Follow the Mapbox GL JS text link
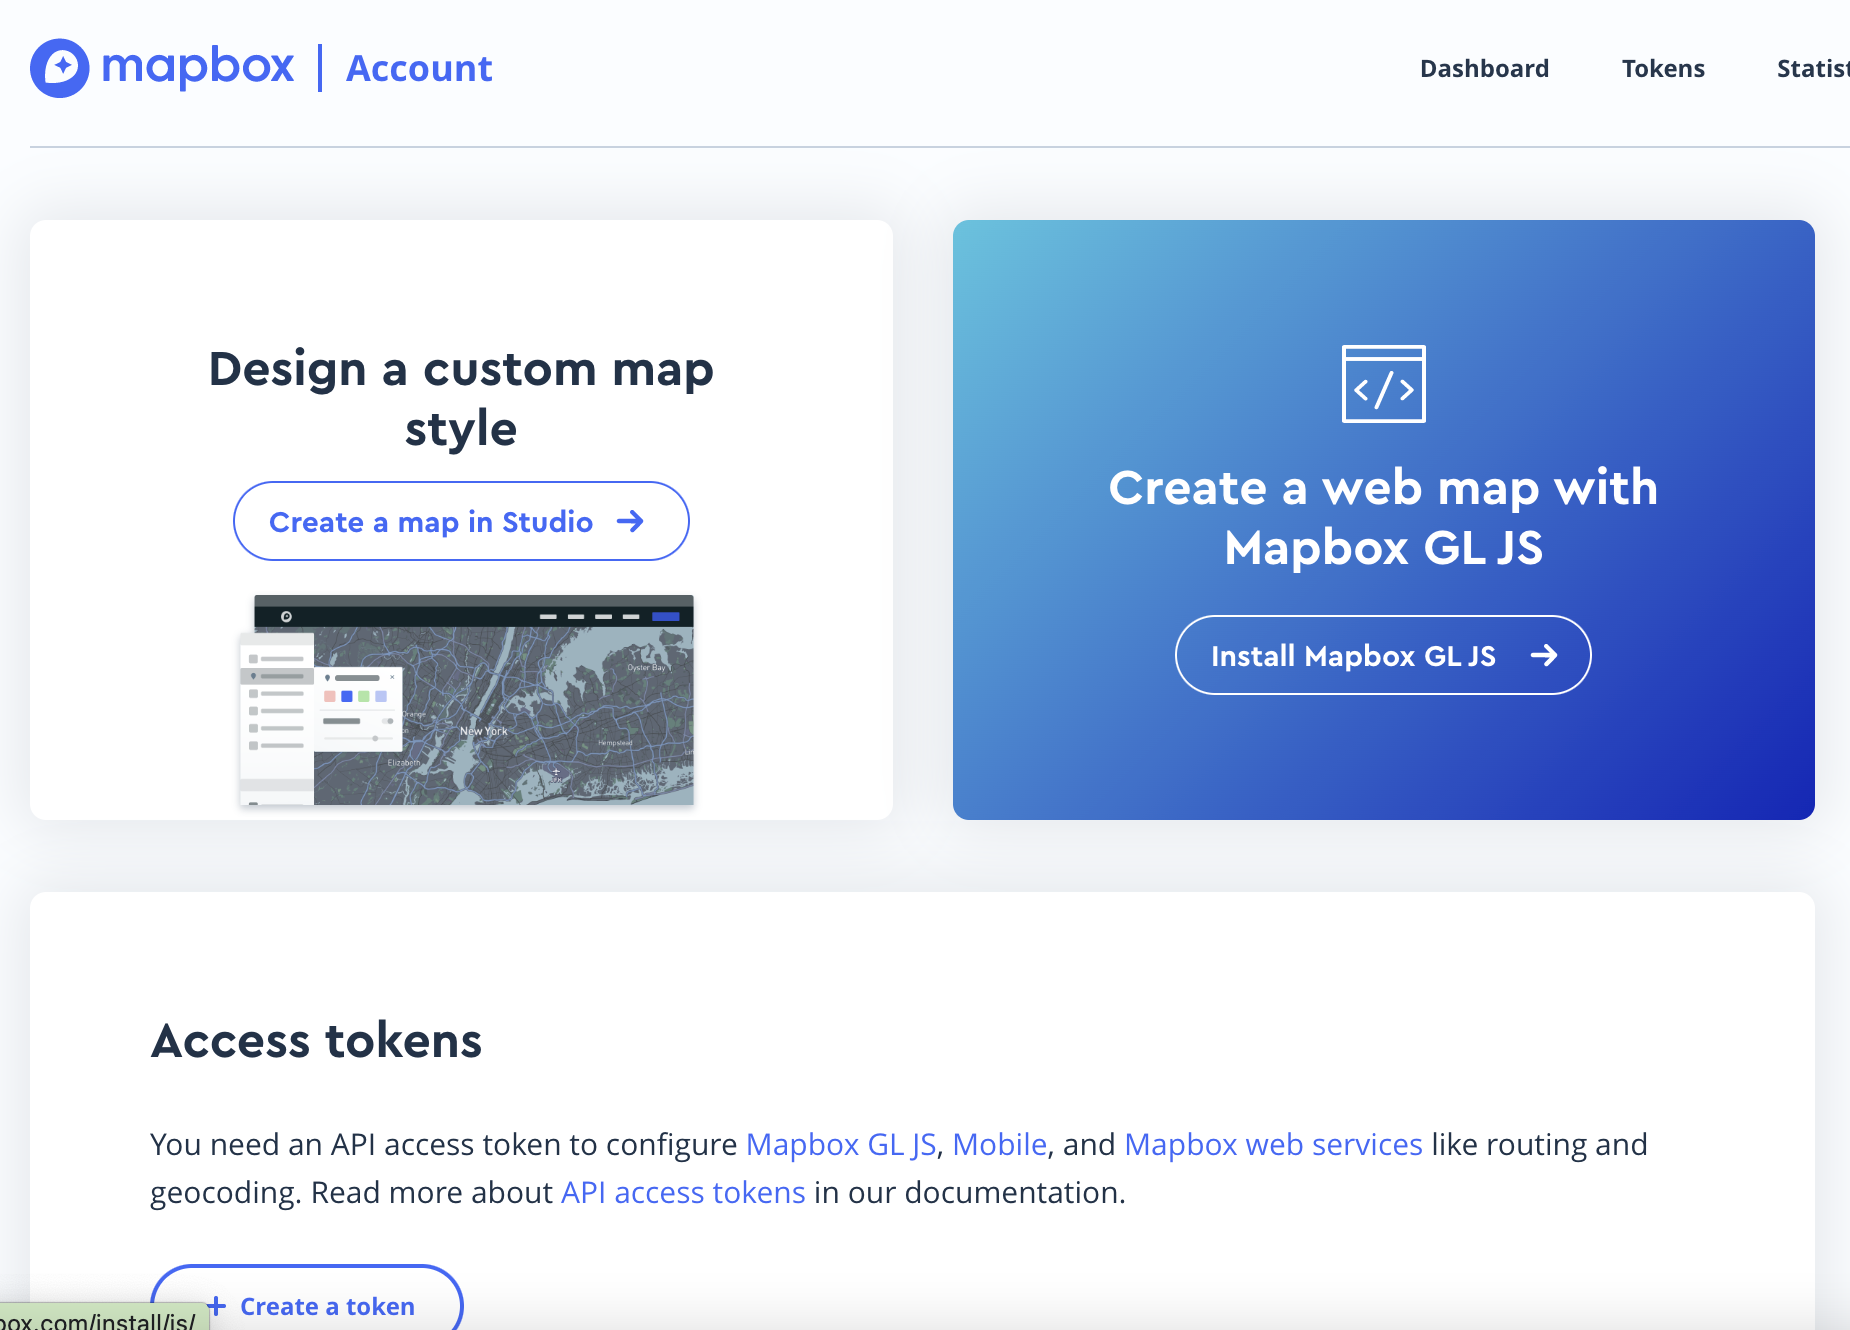Image resolution: width=1850 pixels, height=1330 pixels. click(841, 1144)
